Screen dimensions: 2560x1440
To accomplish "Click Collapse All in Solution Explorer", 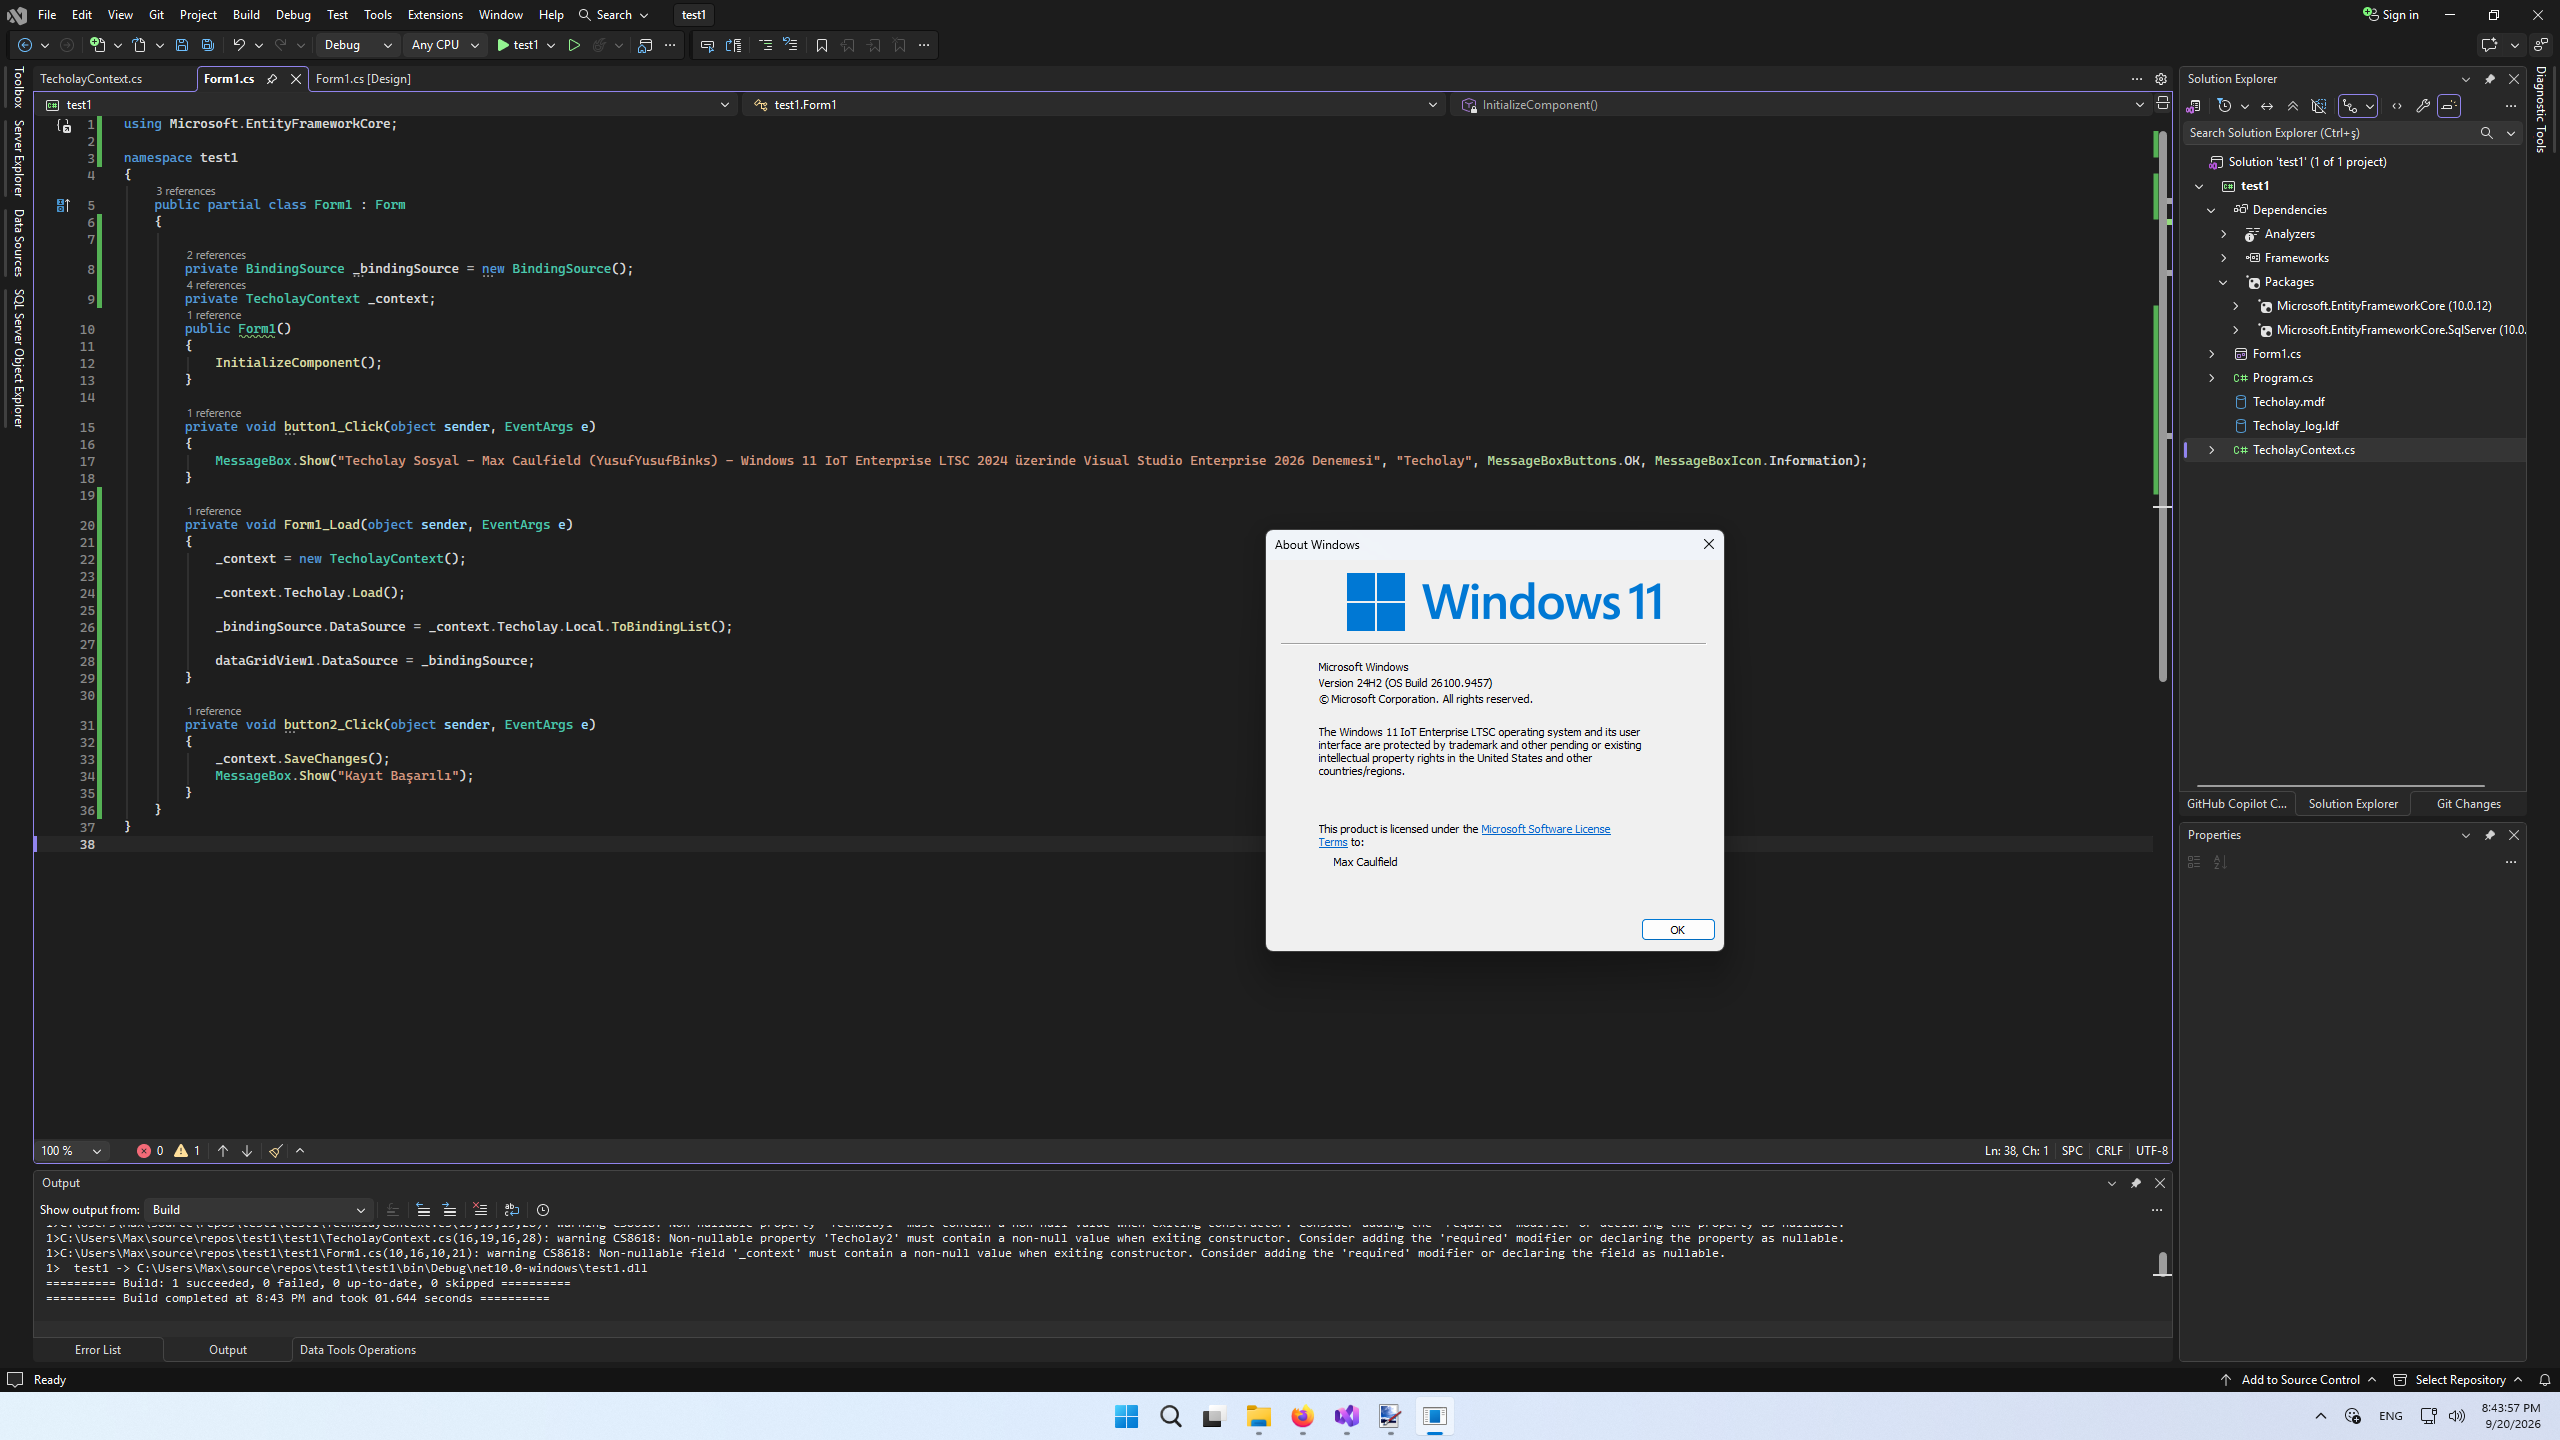I will tap(2293, 106).
